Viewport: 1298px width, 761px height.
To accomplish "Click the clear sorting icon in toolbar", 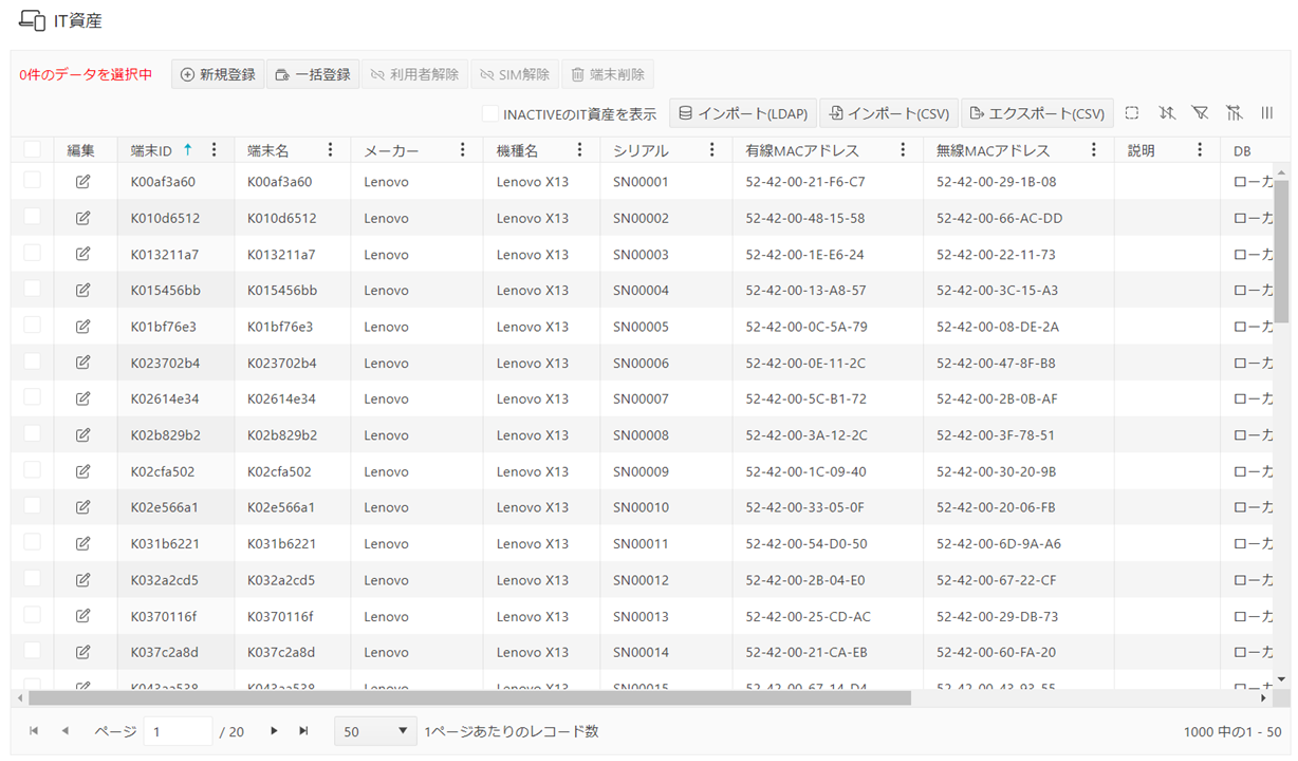I will coord(1166,113).
